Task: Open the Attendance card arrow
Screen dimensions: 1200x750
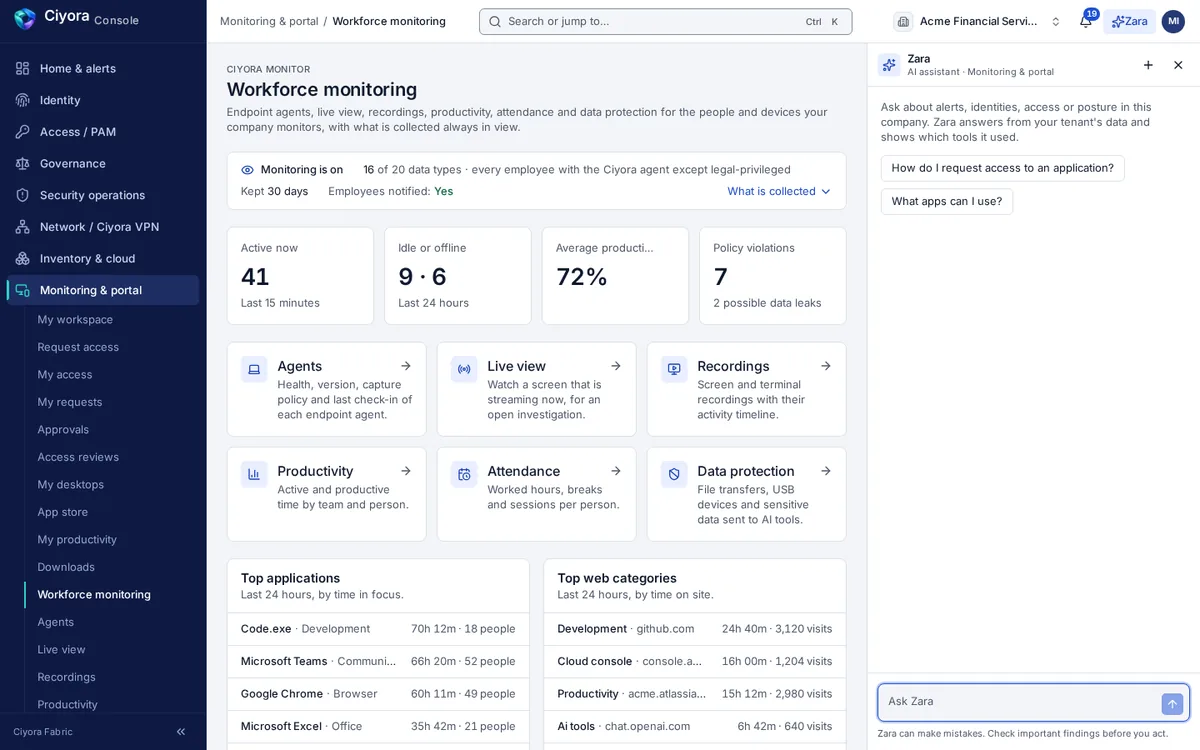Action: [615, 471]
